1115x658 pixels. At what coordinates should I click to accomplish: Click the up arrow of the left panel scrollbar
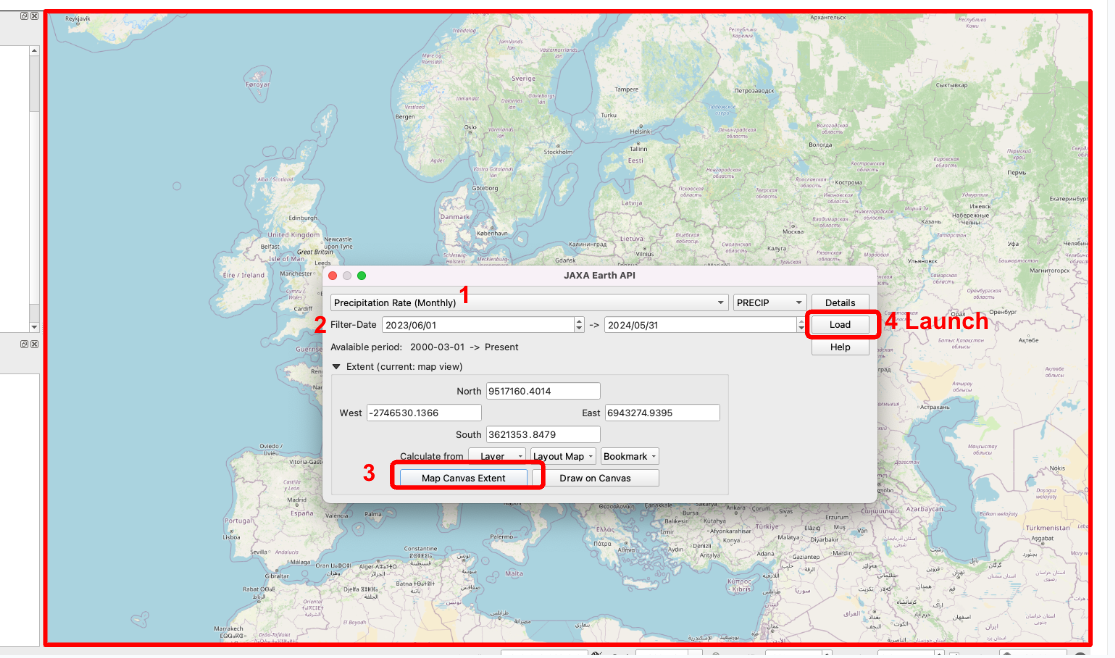tap(34, 51)
